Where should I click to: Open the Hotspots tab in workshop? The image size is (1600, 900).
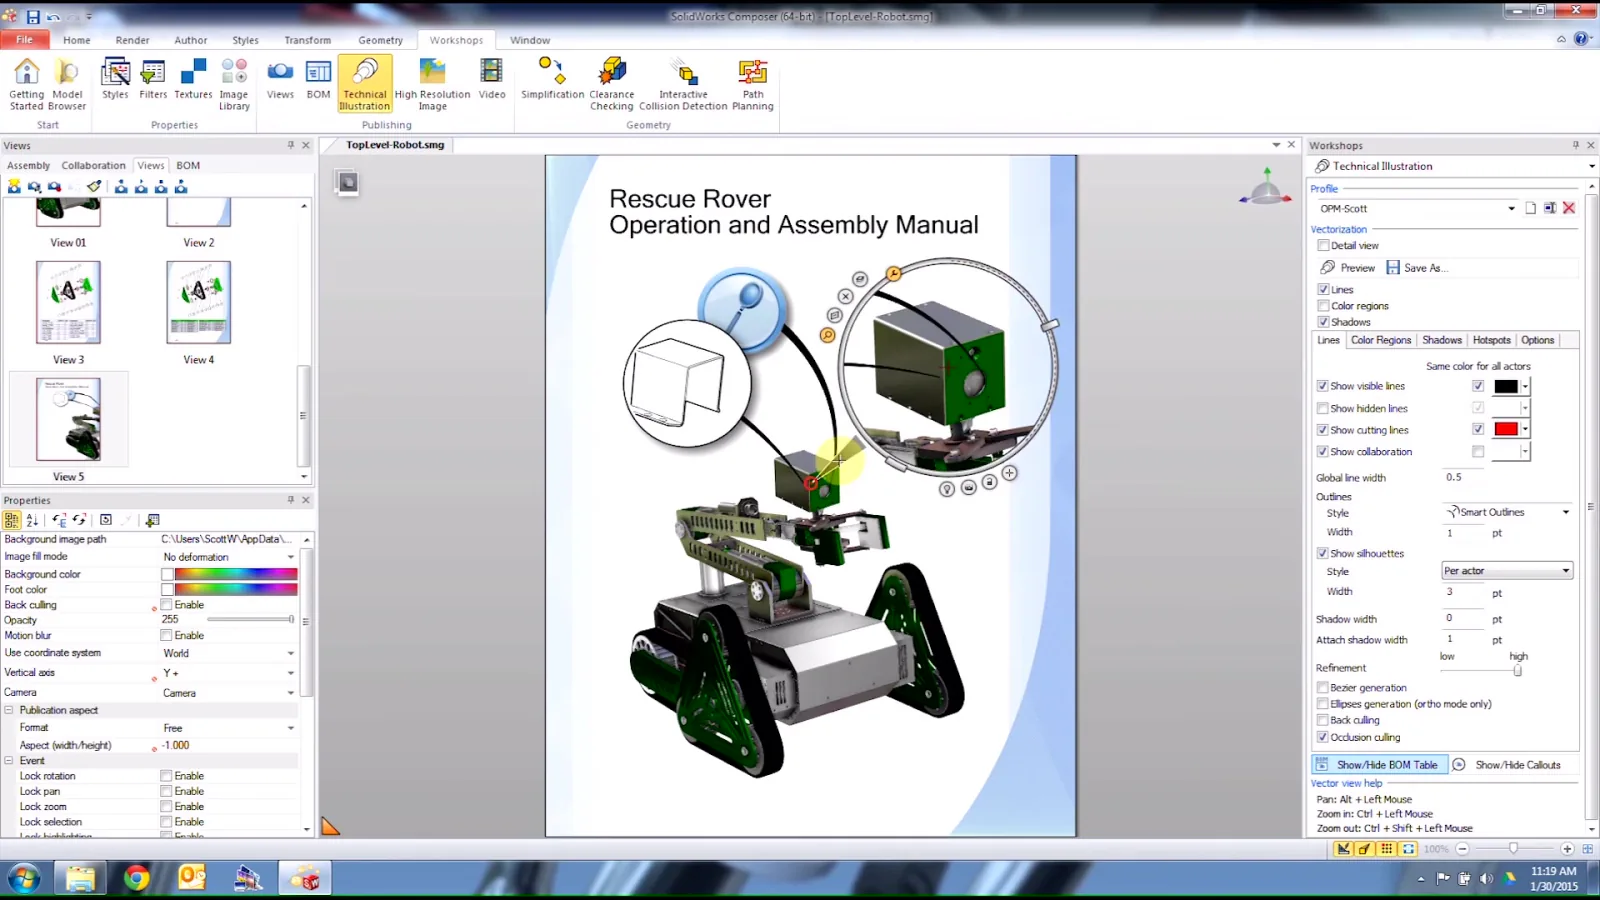1492,340
